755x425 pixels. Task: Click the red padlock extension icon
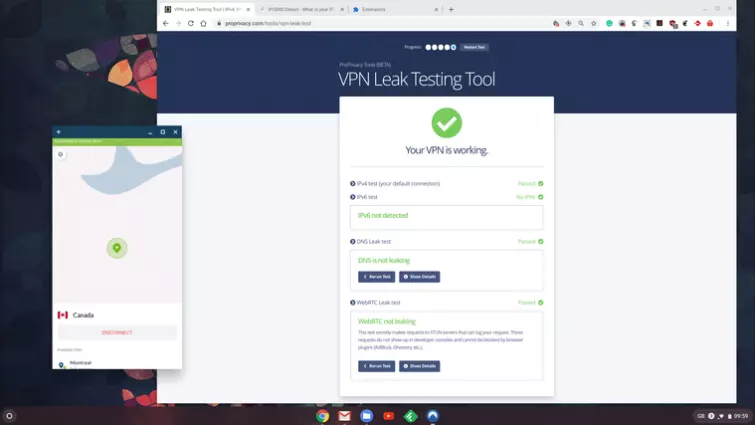point(710,23)
